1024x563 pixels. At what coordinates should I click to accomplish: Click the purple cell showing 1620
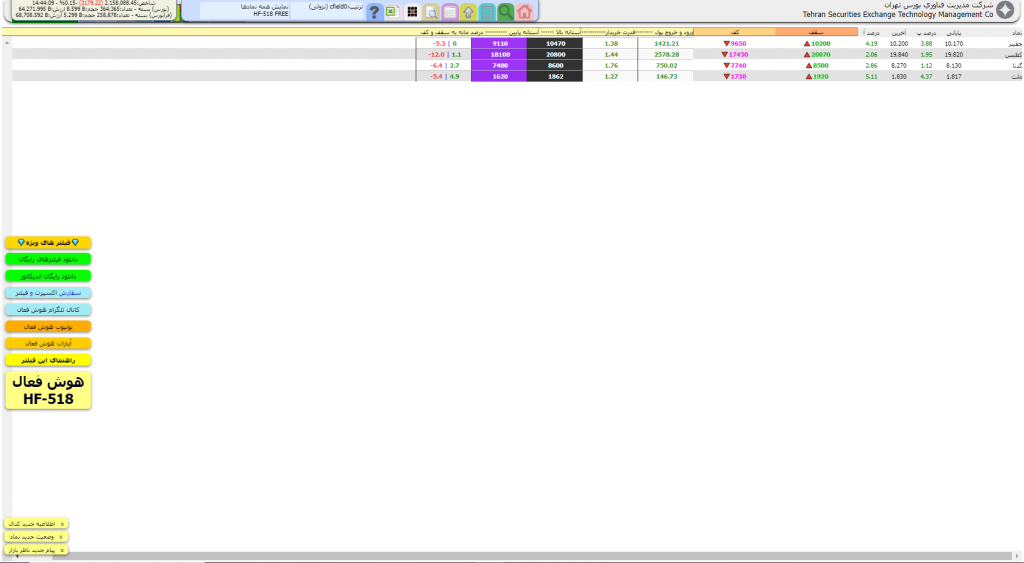[499, 77]
